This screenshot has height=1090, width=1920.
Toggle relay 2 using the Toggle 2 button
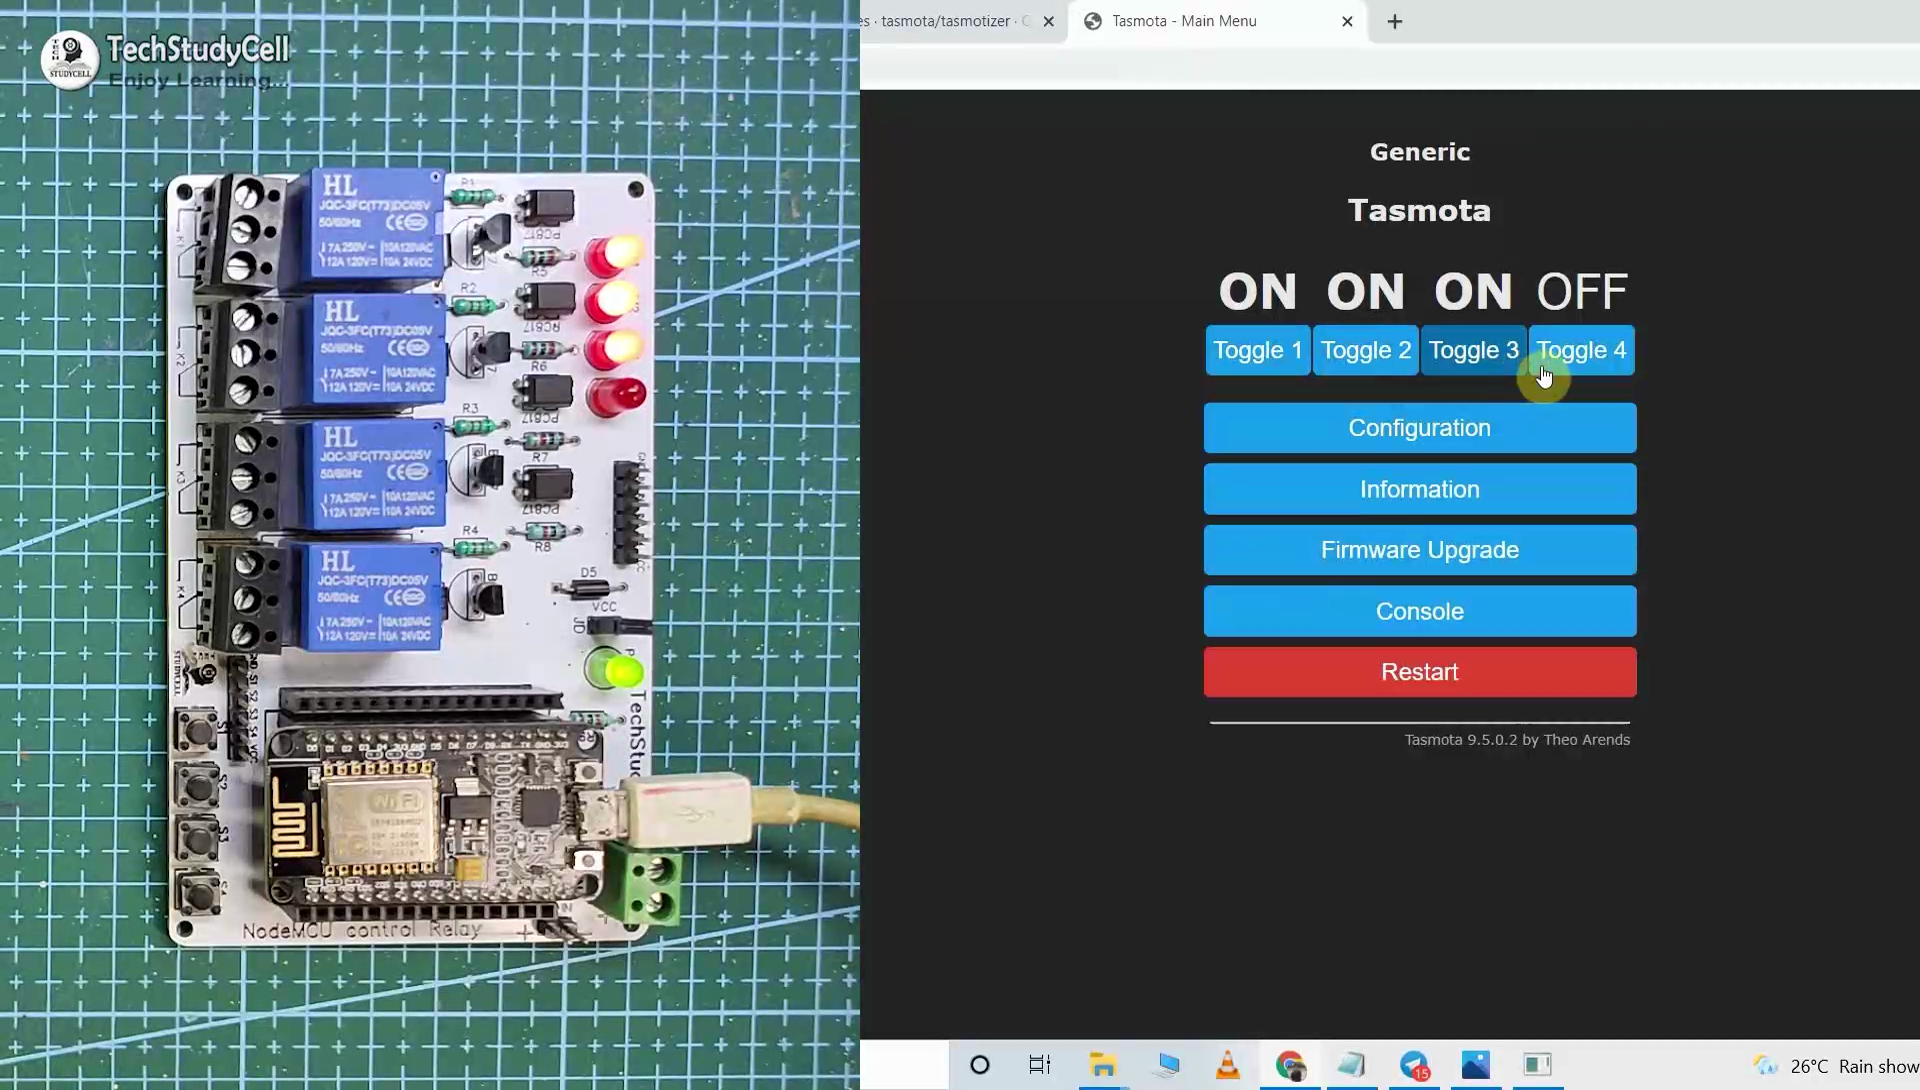[x=1365, y=350]
